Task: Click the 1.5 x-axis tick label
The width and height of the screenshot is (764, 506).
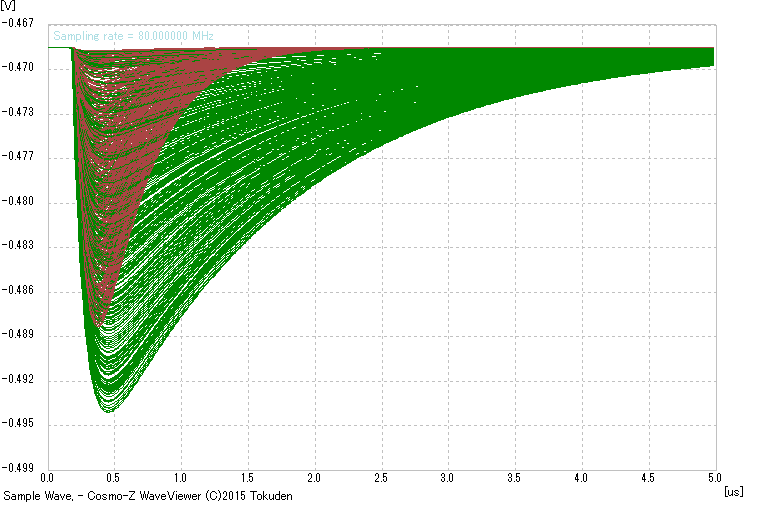Action: point(248,480)
